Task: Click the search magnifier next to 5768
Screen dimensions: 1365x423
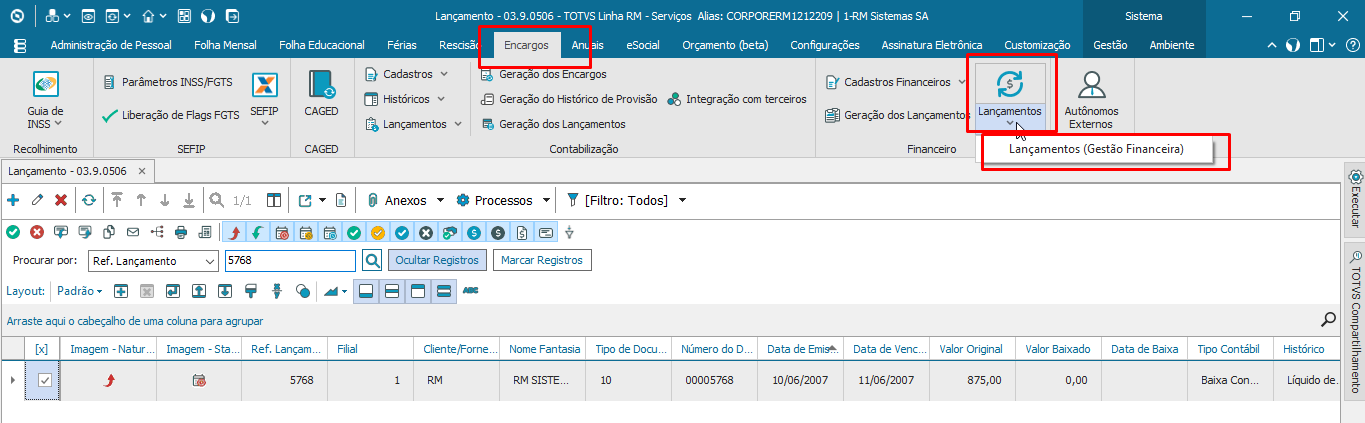Action: 371,261
